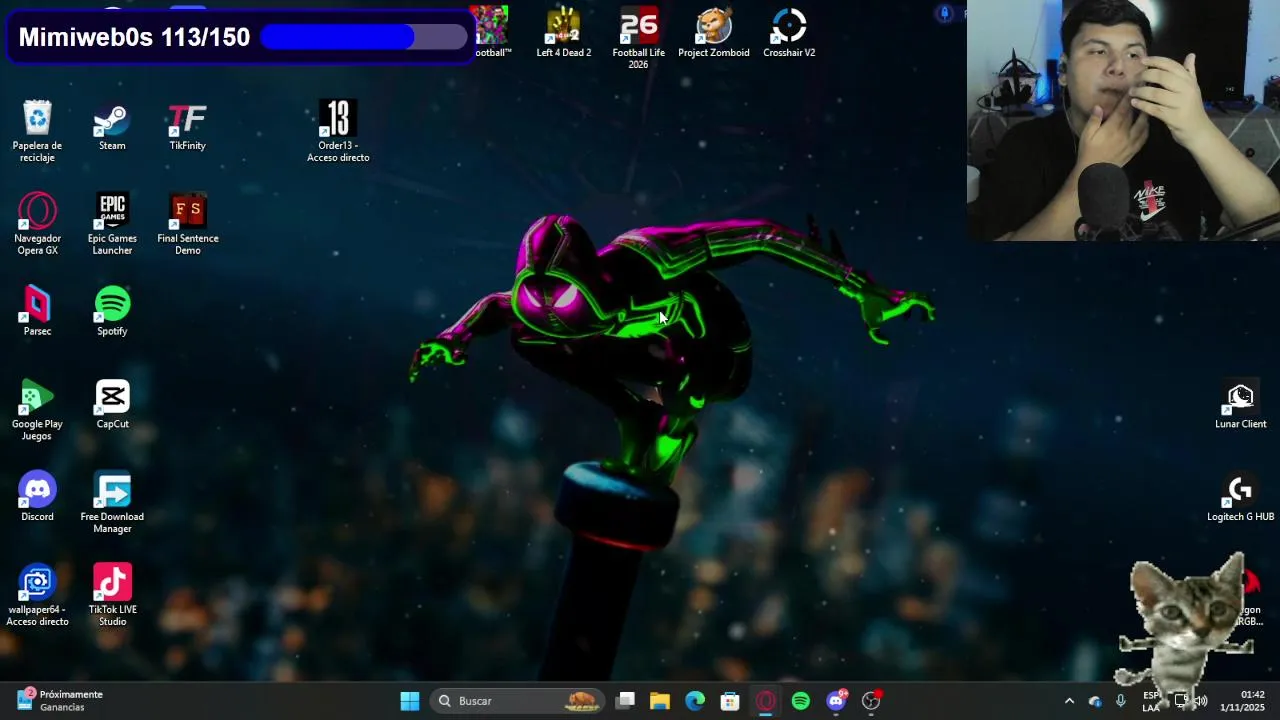Select the Crosshair V2 shortcut

789,32
